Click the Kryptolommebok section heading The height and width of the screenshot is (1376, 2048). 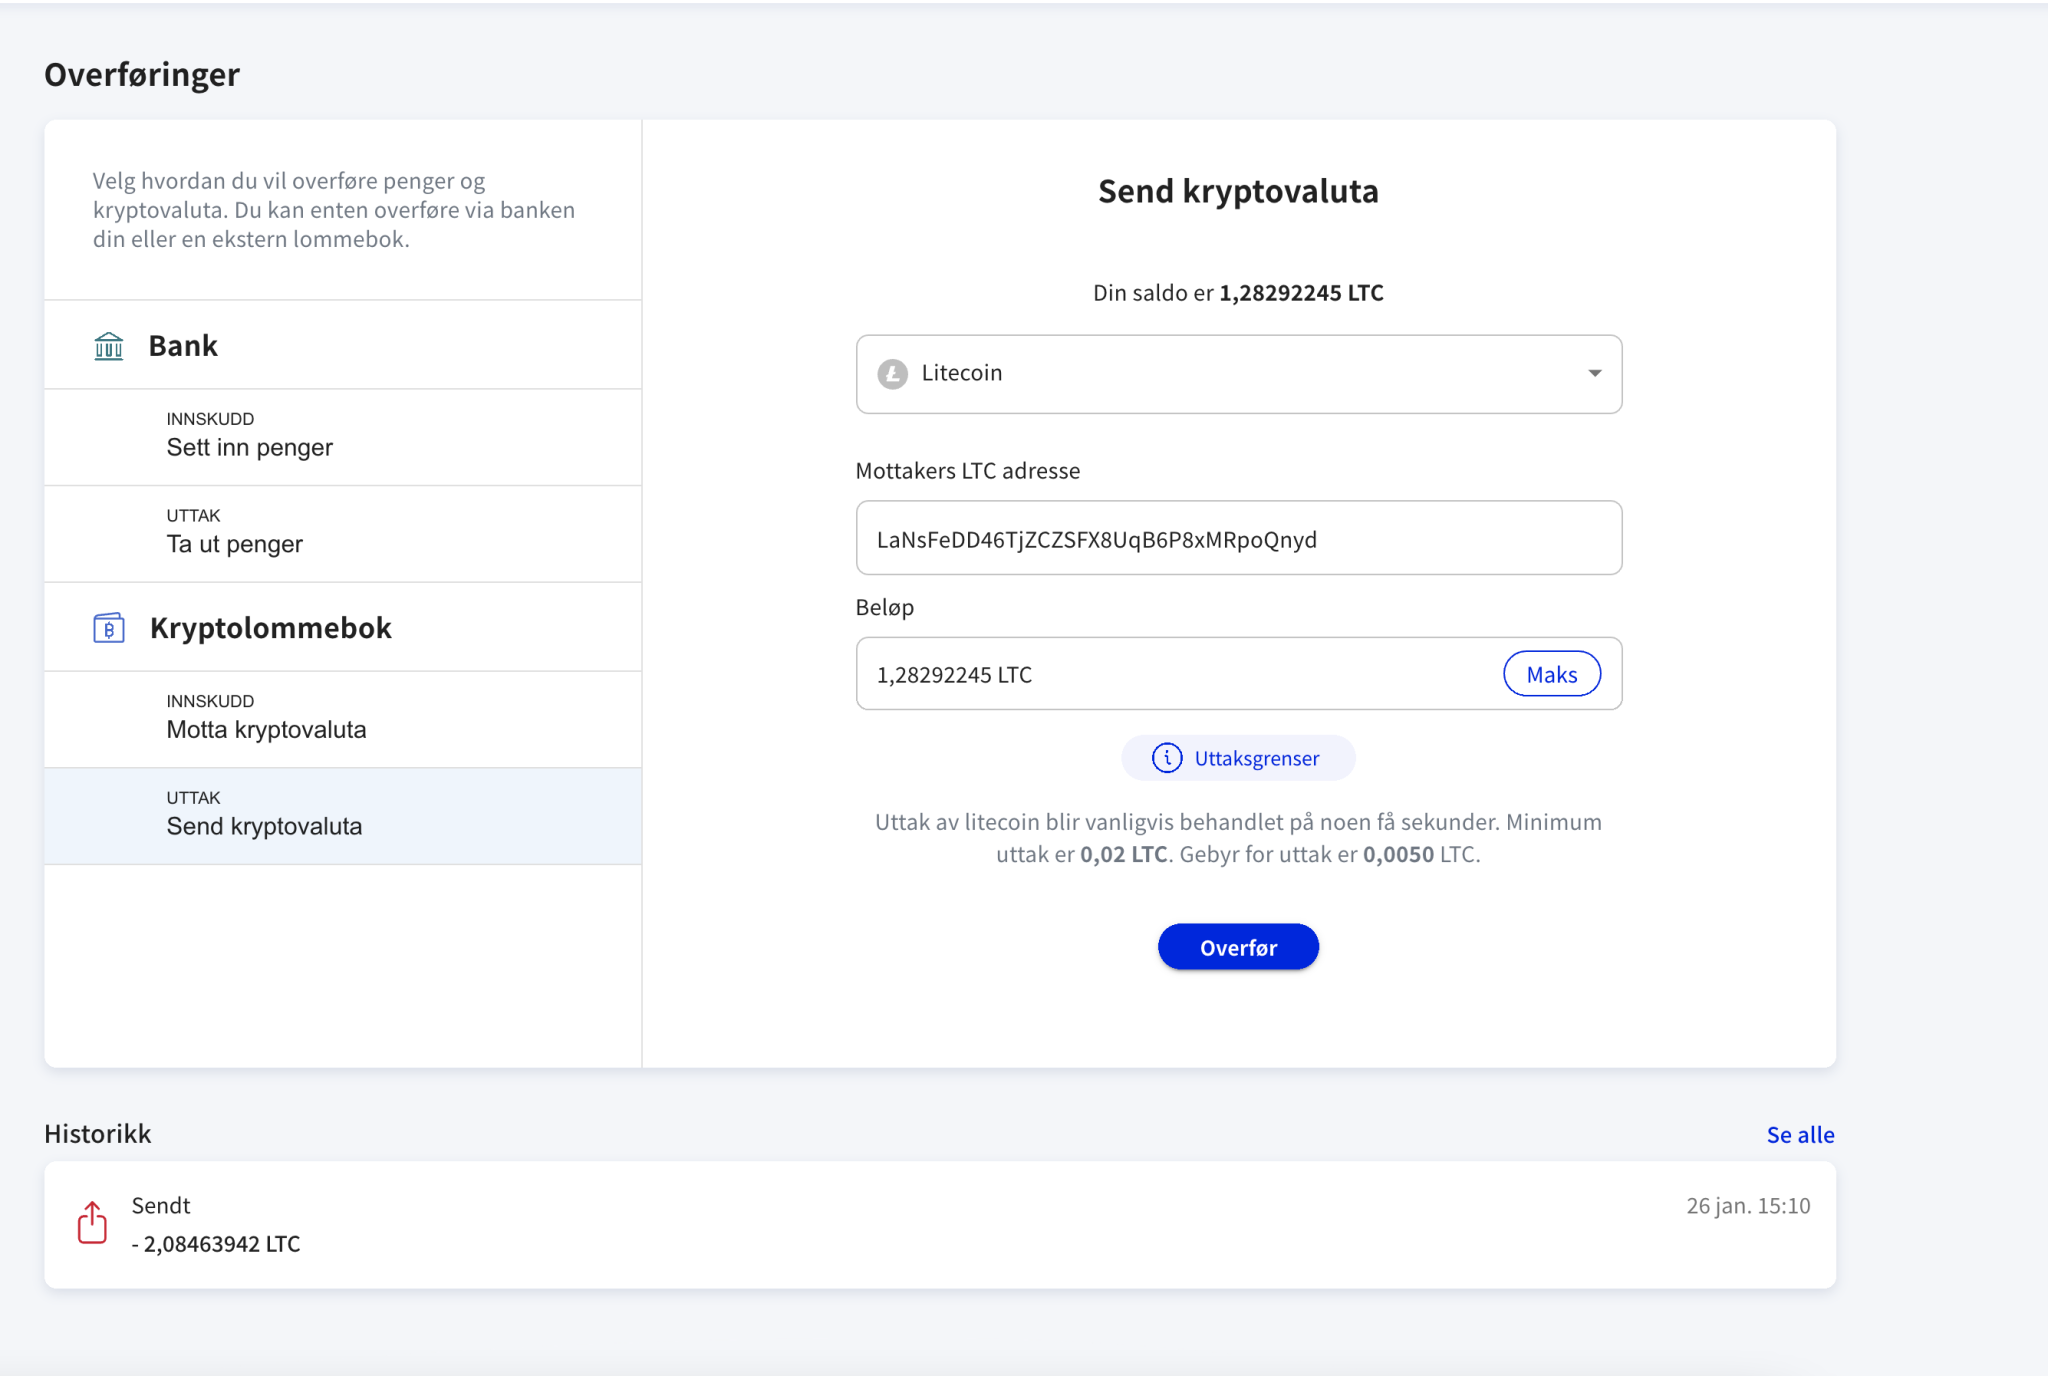point(270,628)
